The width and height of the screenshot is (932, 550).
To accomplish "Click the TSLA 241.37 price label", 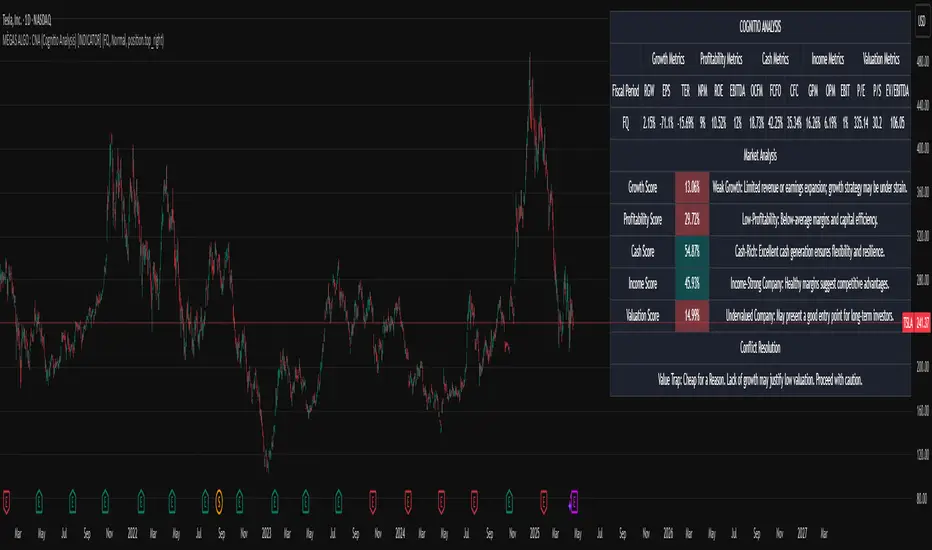I will pyautogui.click(x=917, y=323).
